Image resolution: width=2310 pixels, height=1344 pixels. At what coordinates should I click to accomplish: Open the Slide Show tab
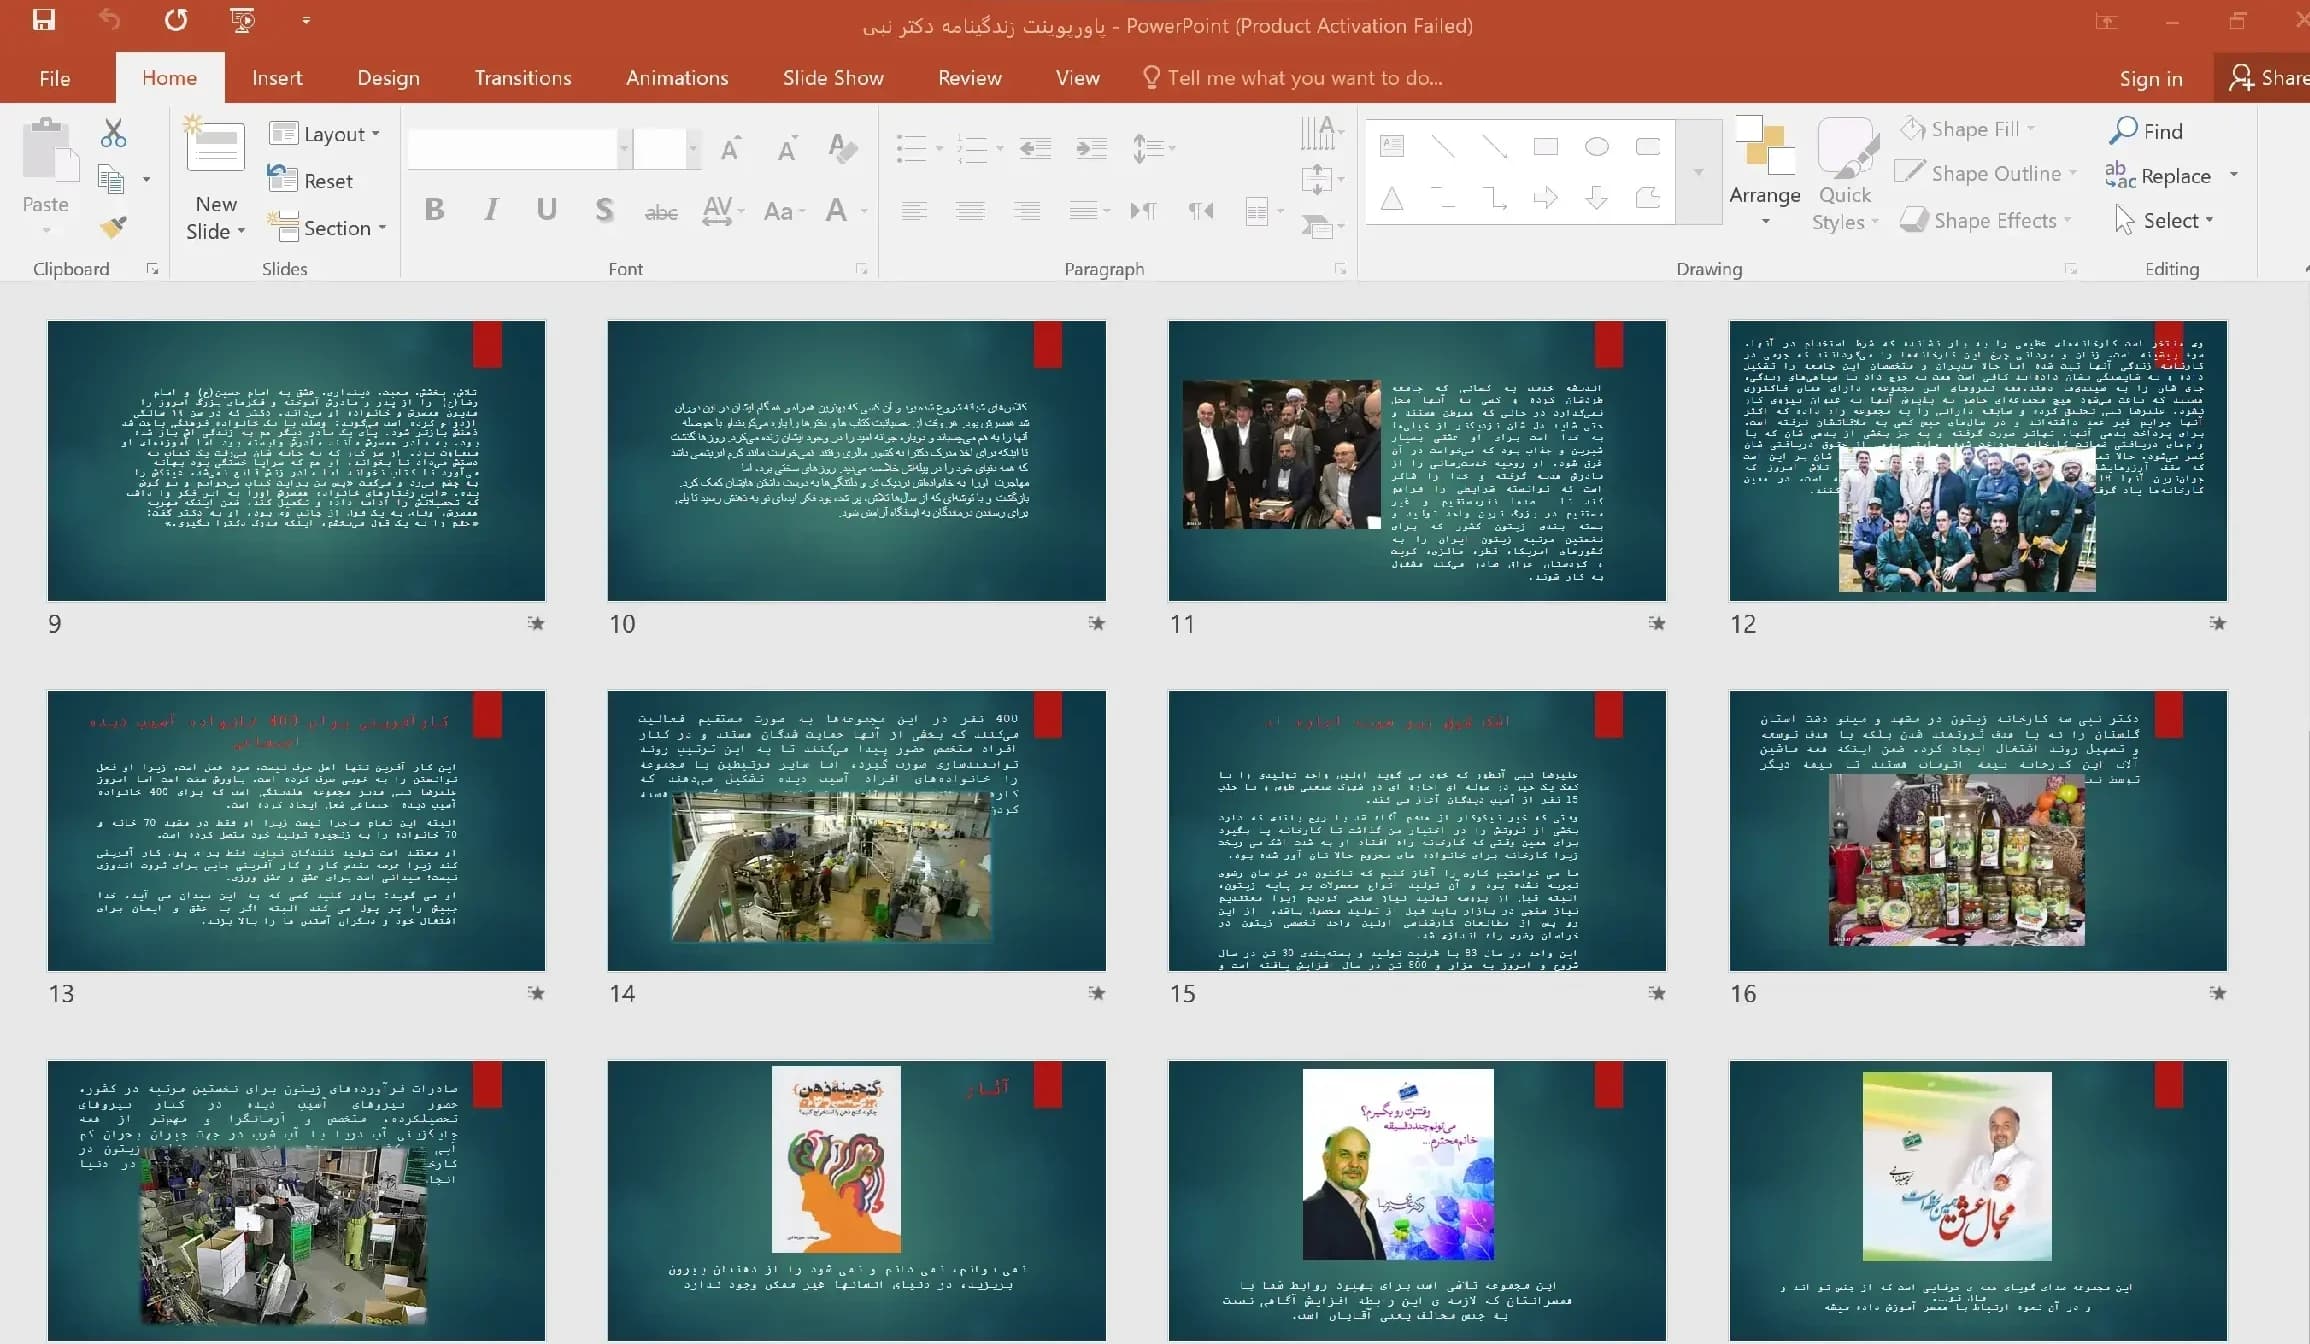pos(833,78)
